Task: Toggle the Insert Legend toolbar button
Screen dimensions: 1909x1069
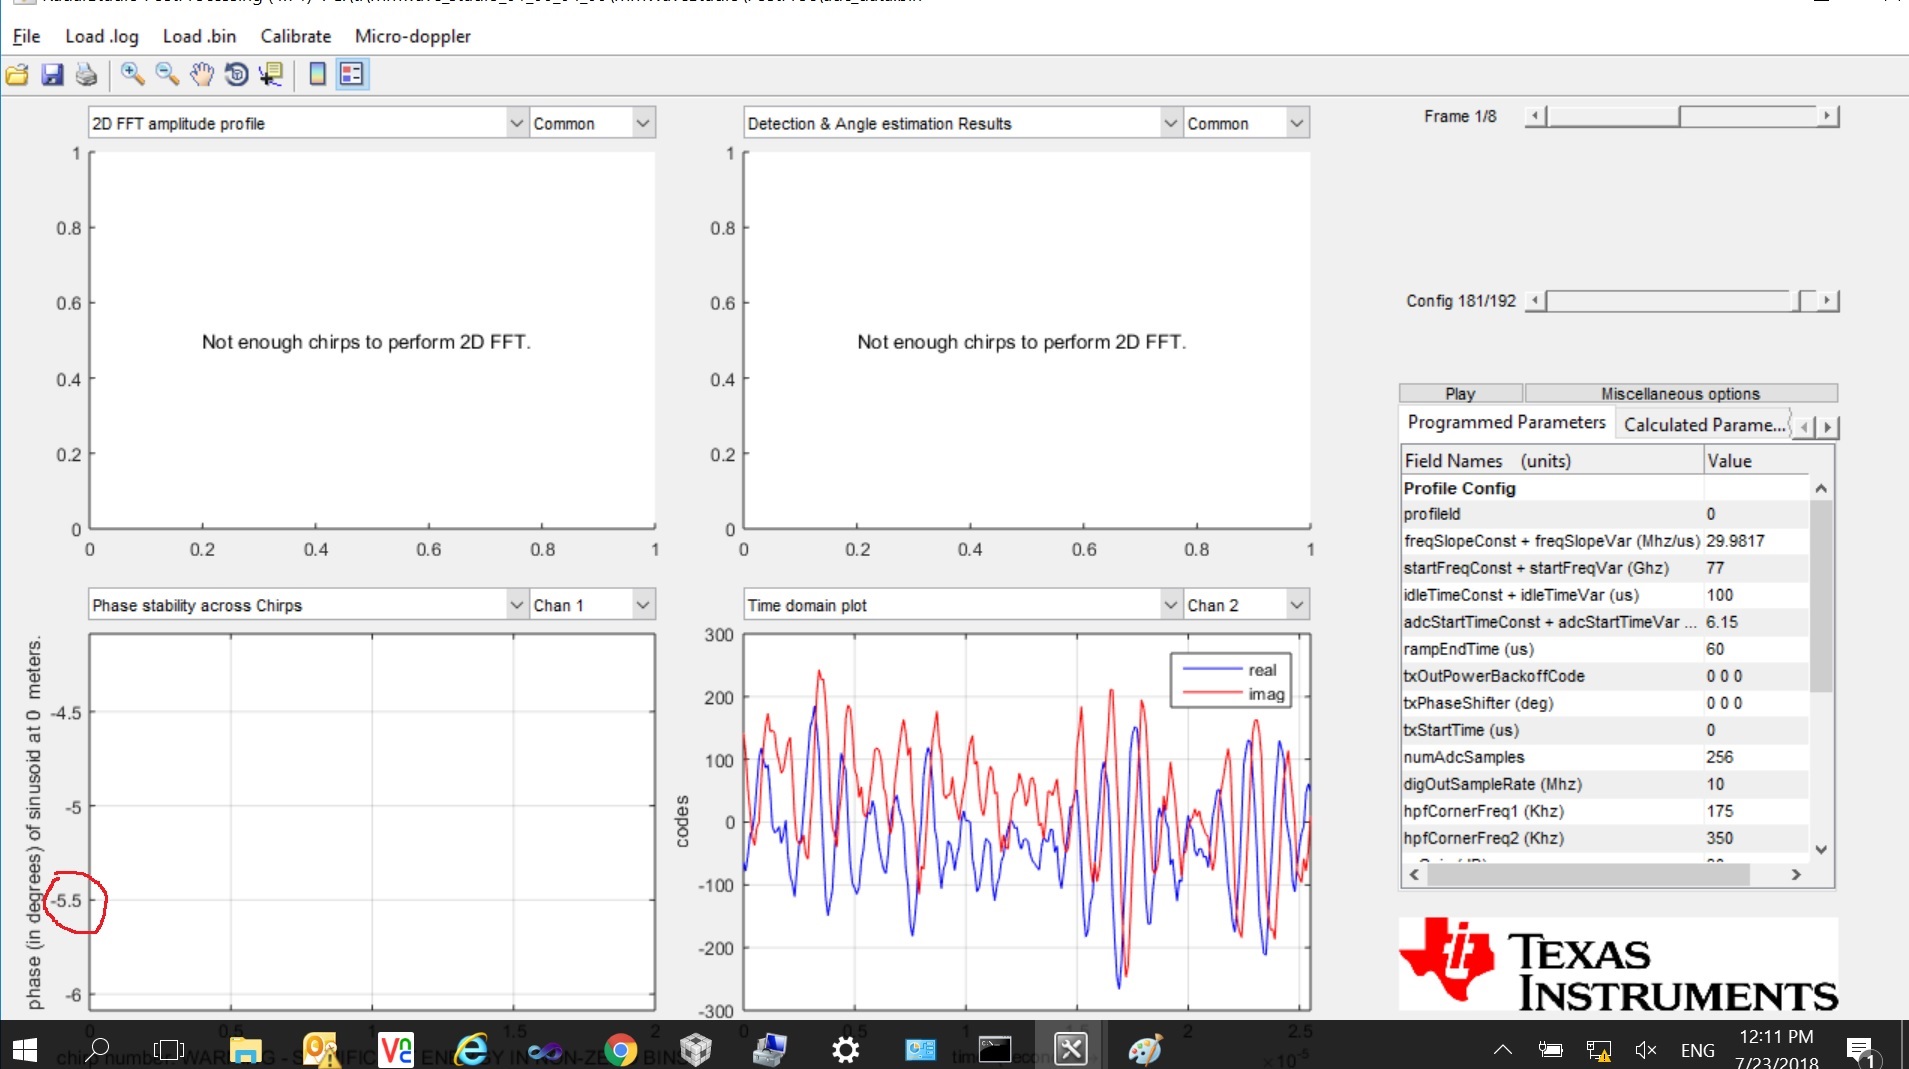Action: coord(352,74)
